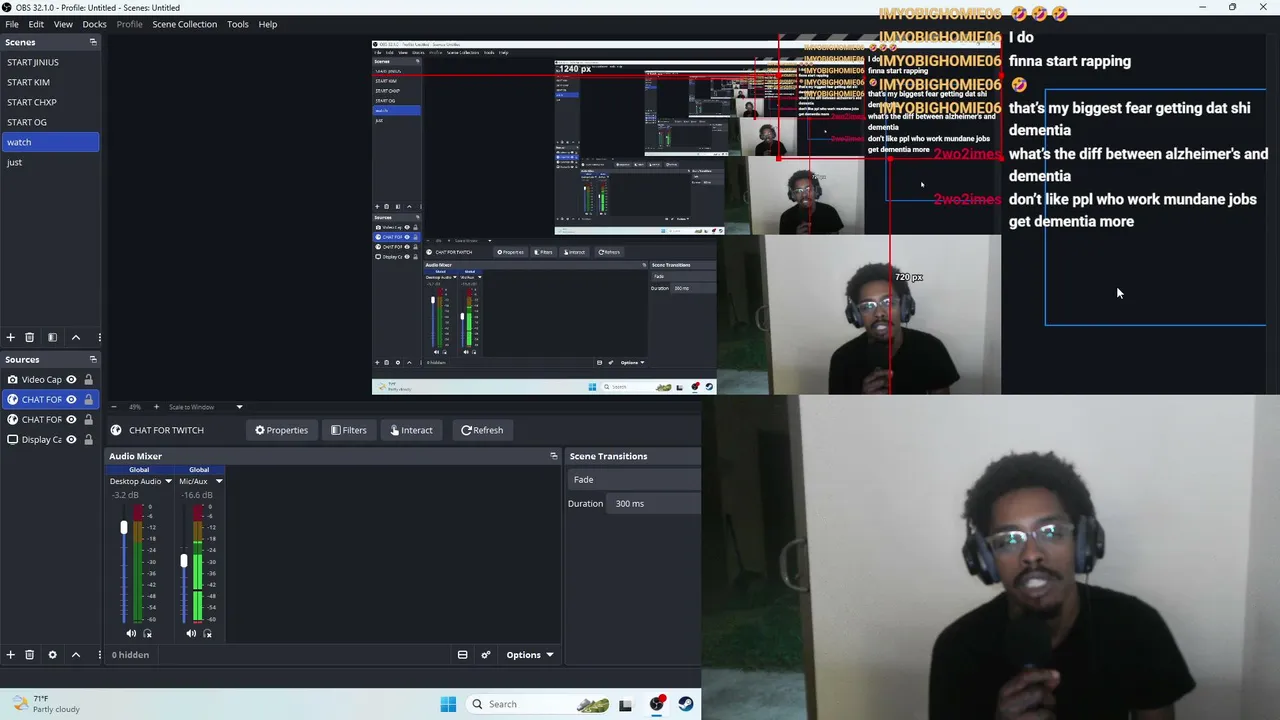Move selected scene up with arrow icon
The width and height of the screenshot is (1280, 720).
point(76,338)
